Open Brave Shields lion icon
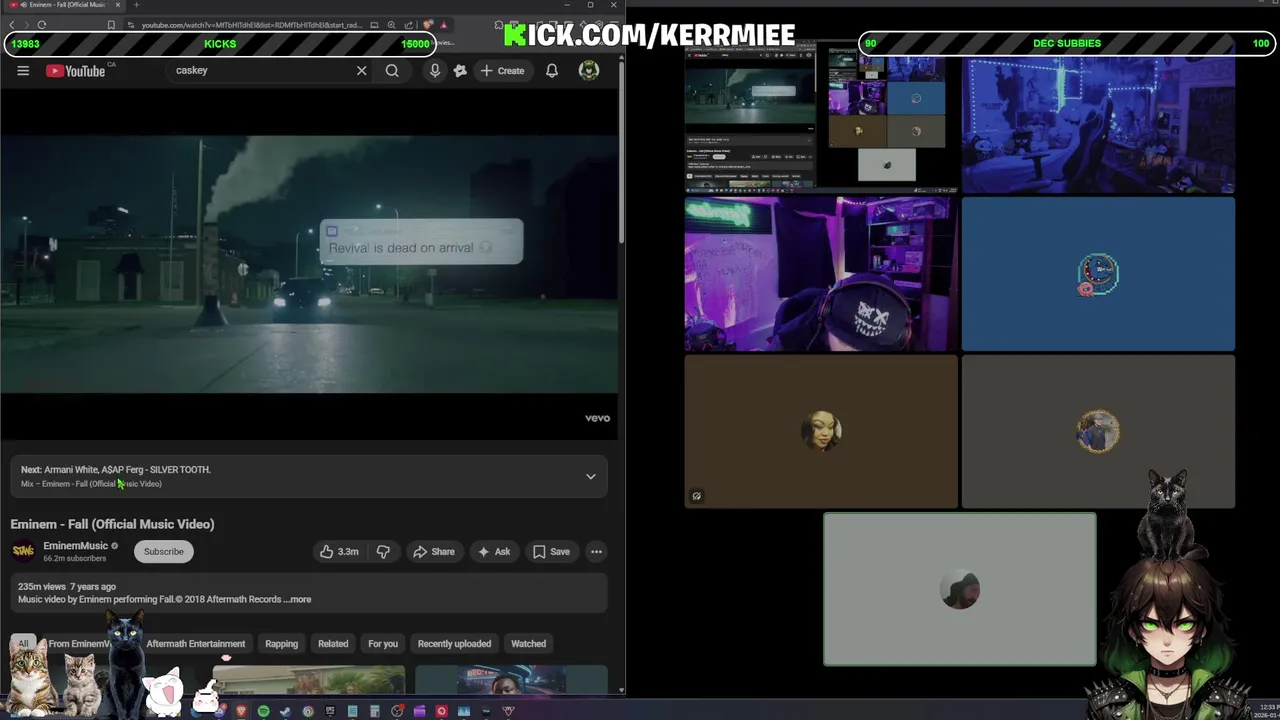 (x=428, y=25)
